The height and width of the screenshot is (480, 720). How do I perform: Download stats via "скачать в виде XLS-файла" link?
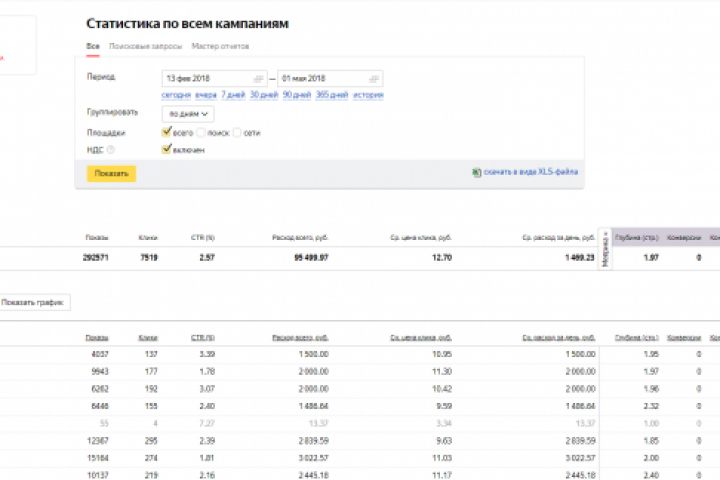[531, 172]
